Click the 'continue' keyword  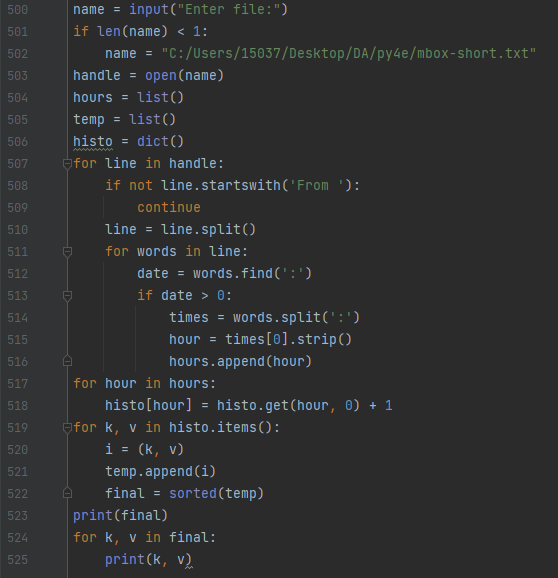(x=169, y=208)
